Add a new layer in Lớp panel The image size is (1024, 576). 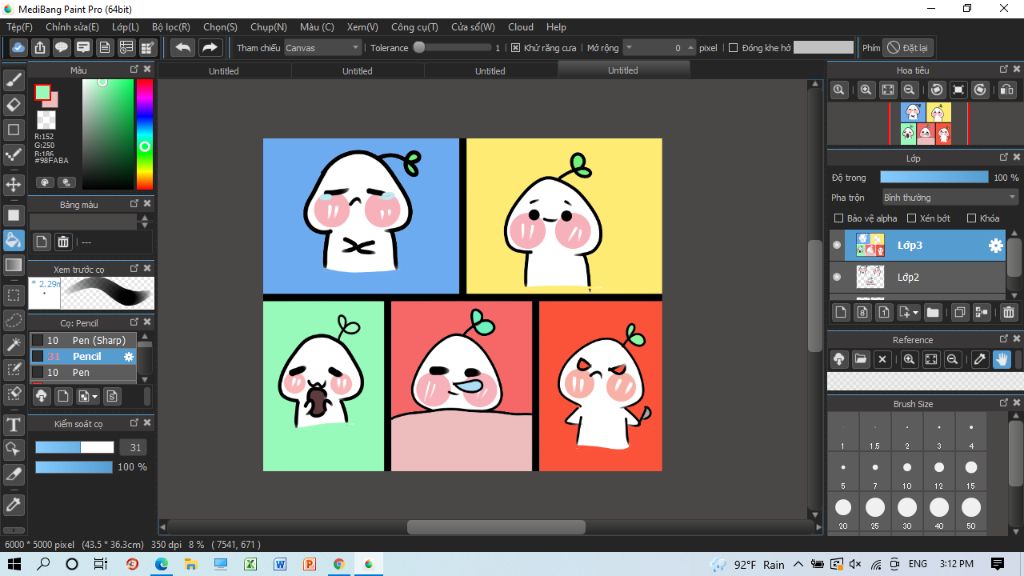tap(840, 312)
